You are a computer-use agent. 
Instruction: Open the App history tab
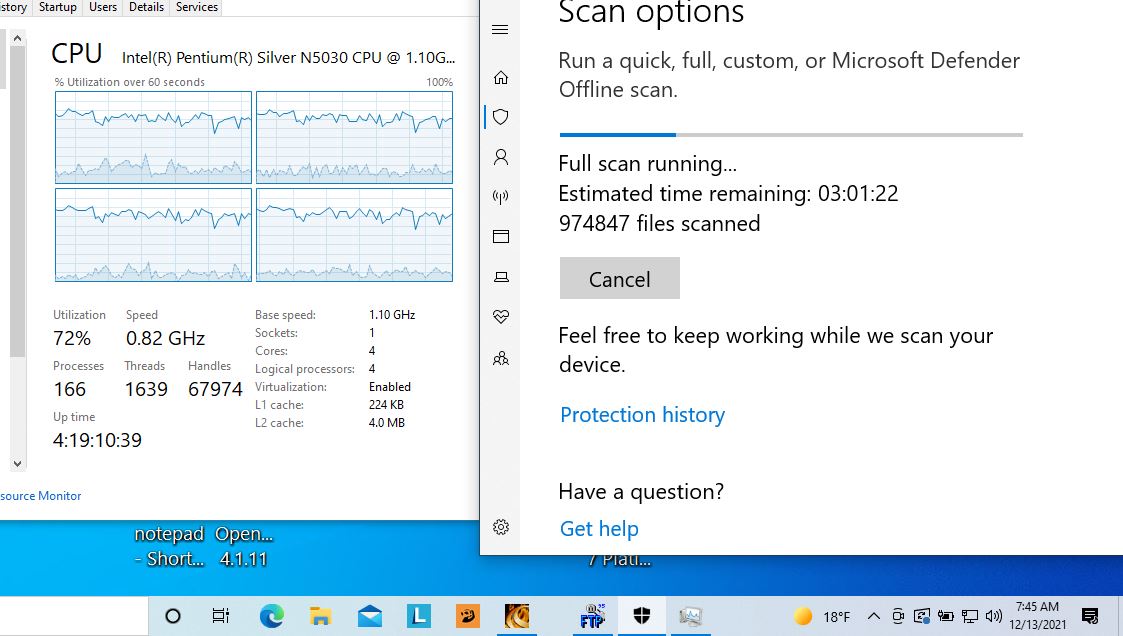click(14, 7)
